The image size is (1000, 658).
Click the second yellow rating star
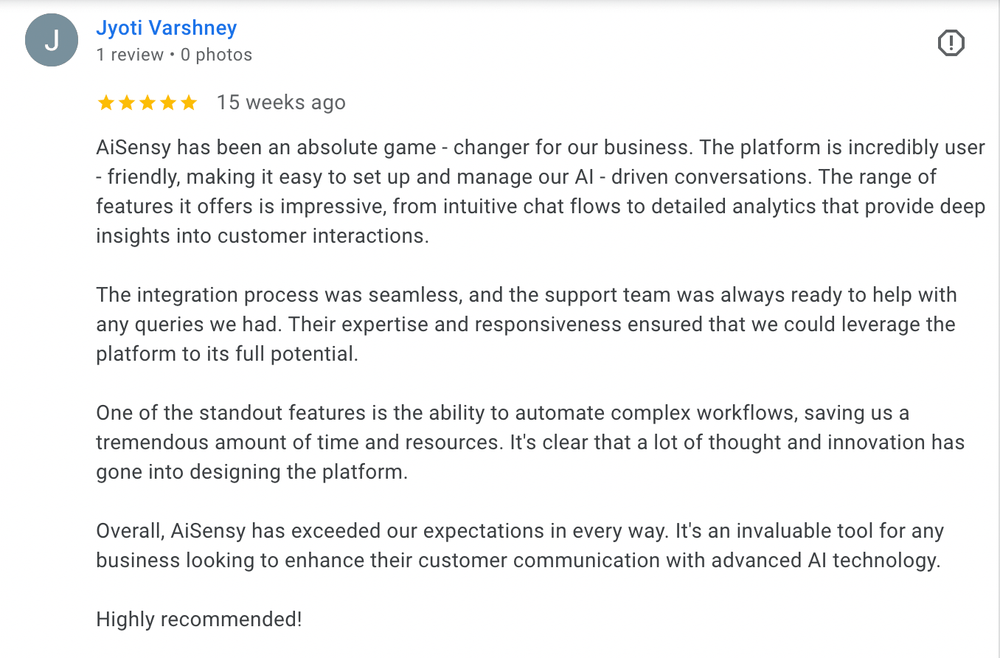[127, 103]
